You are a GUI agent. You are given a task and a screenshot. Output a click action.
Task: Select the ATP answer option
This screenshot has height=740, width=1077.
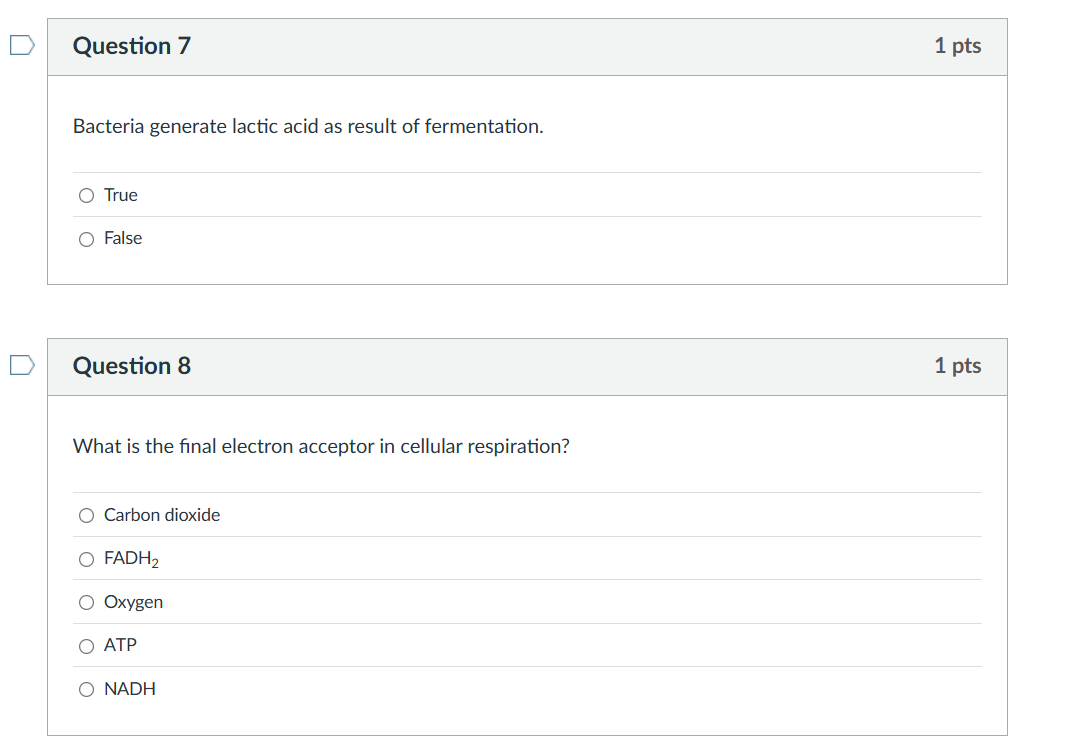(86, 646)
